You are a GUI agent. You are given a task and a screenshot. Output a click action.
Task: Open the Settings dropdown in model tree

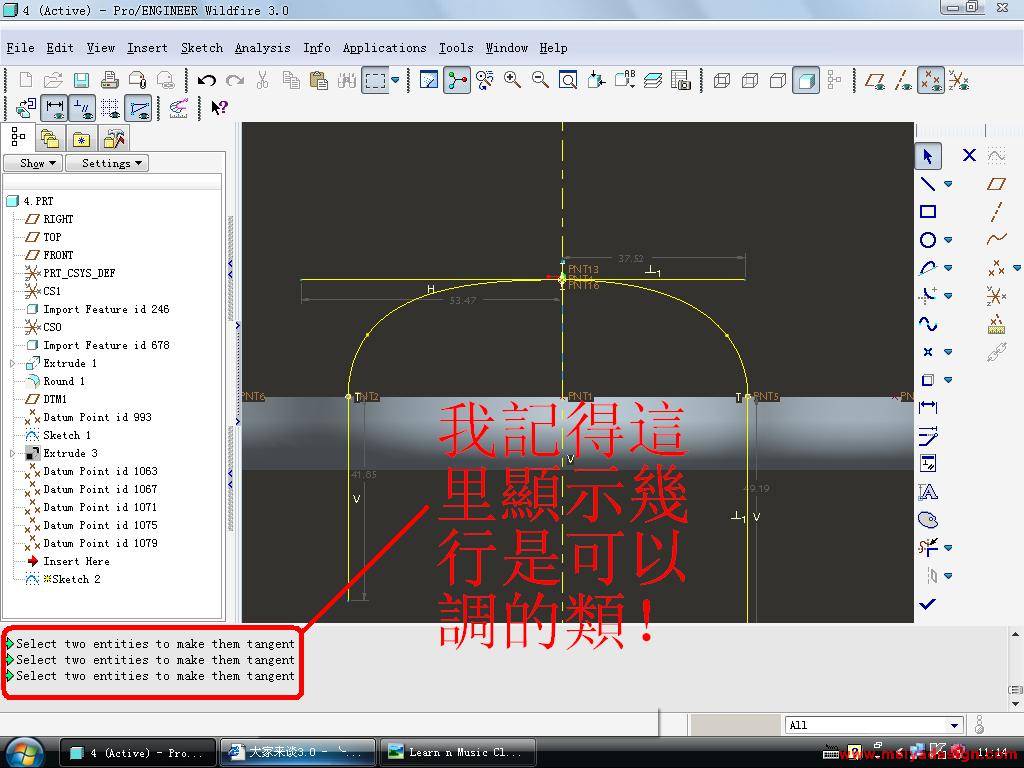coord(107,163)
